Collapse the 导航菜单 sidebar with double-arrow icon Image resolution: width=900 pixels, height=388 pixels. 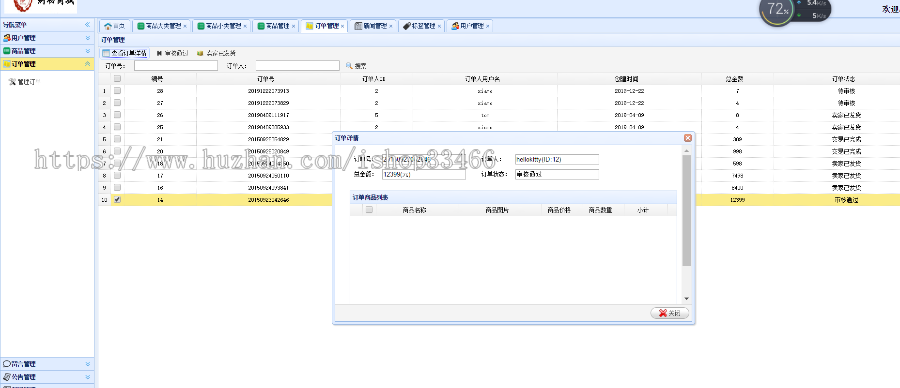pyautogui.click(x=87, y=25)
